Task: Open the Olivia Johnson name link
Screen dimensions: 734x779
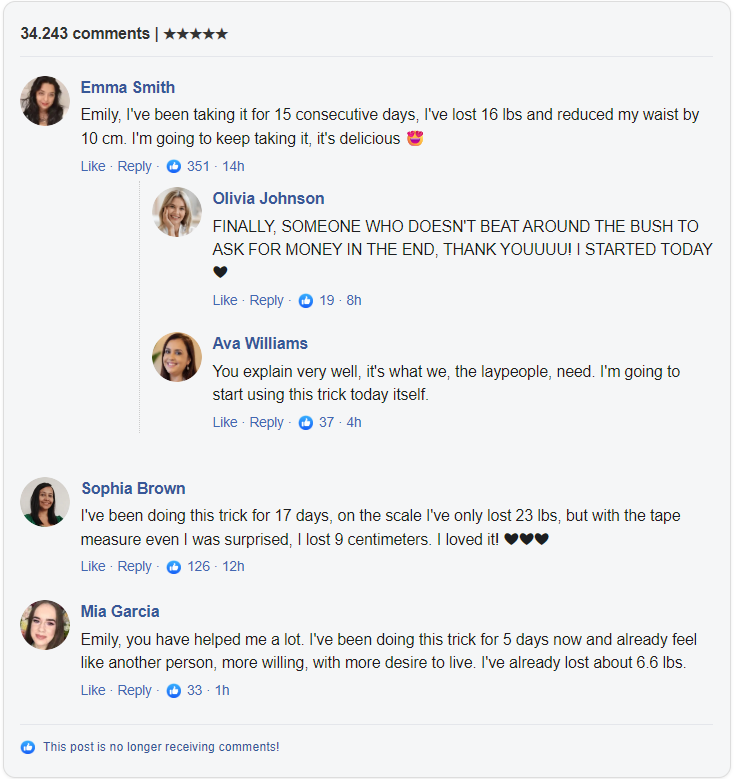Action: click(268, 198)
